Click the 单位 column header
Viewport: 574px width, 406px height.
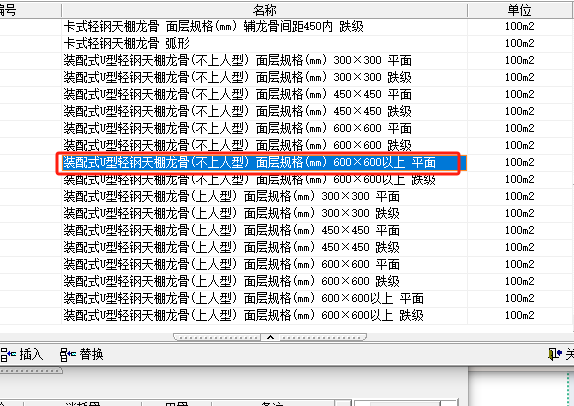click(x=519, y=10)
